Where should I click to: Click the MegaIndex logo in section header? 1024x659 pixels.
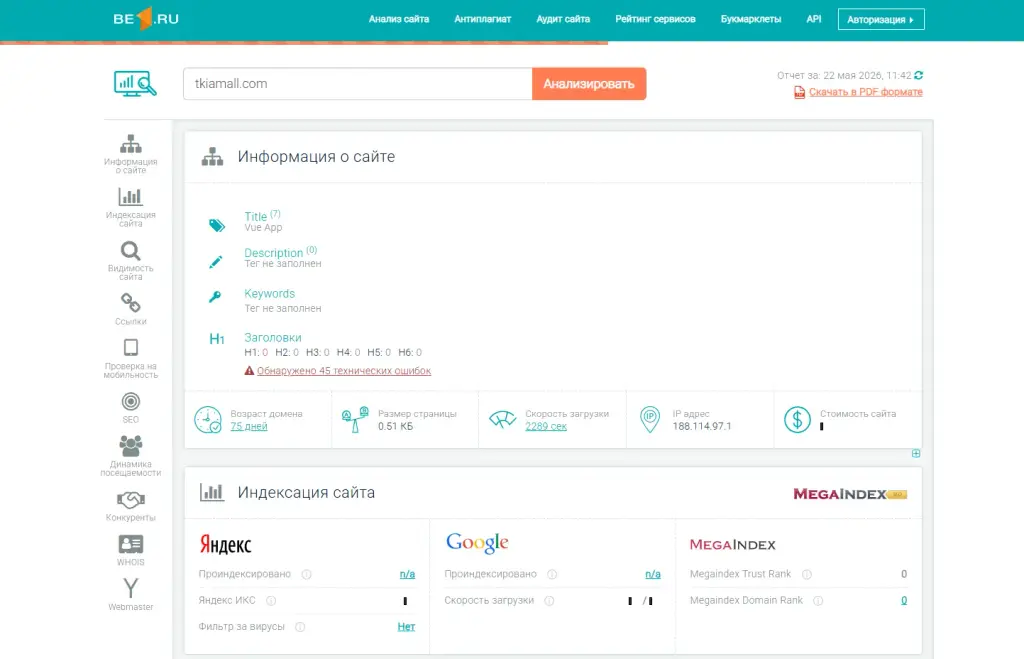pos(850,494)
